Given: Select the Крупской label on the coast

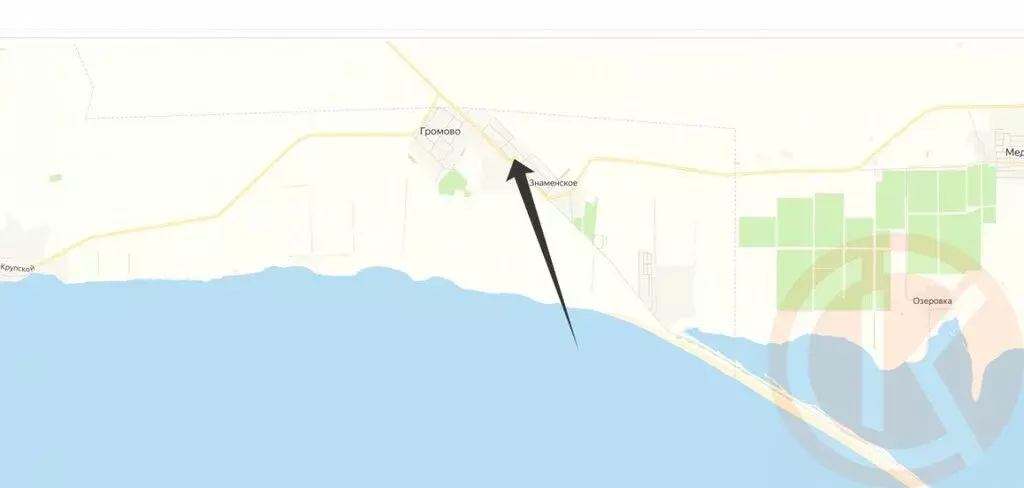Looking at the screenshot, I should pyautogui.click(x=17, y=268).
